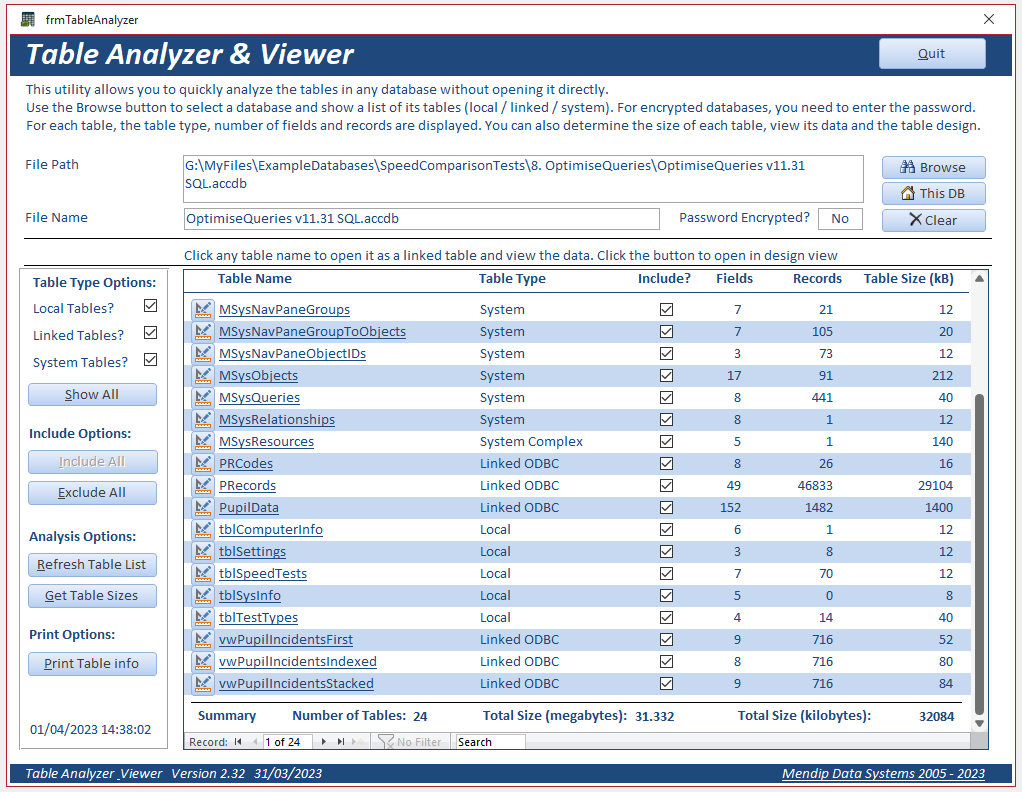The width and height of the screenshot is (1022, 792).
Task: Print the table info
Action: pos(92,664)
